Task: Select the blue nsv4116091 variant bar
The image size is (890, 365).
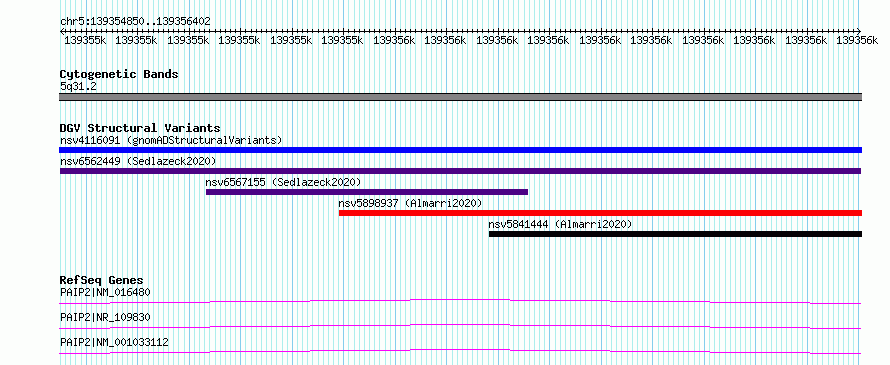Action: coord(460,150)
